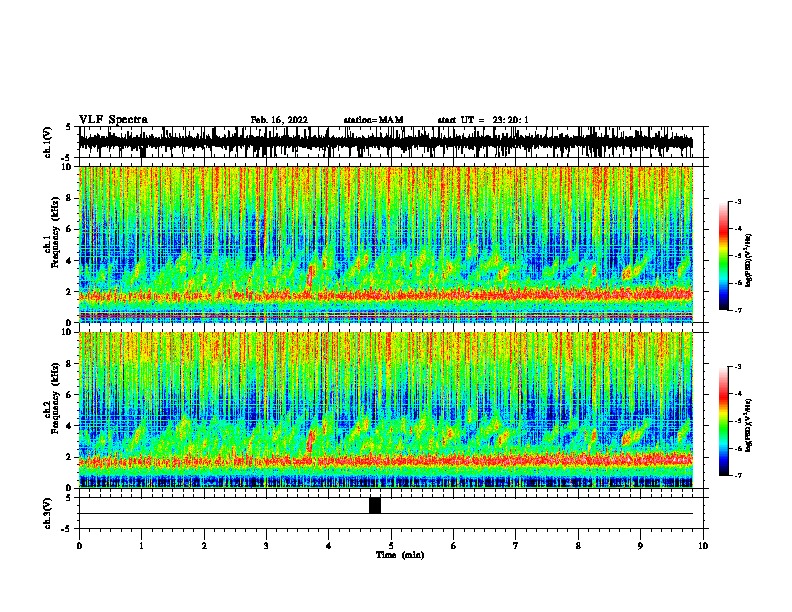Click time axis tick label "1"
The width and height of the screenshot is (792, 612).
[141, 546]
